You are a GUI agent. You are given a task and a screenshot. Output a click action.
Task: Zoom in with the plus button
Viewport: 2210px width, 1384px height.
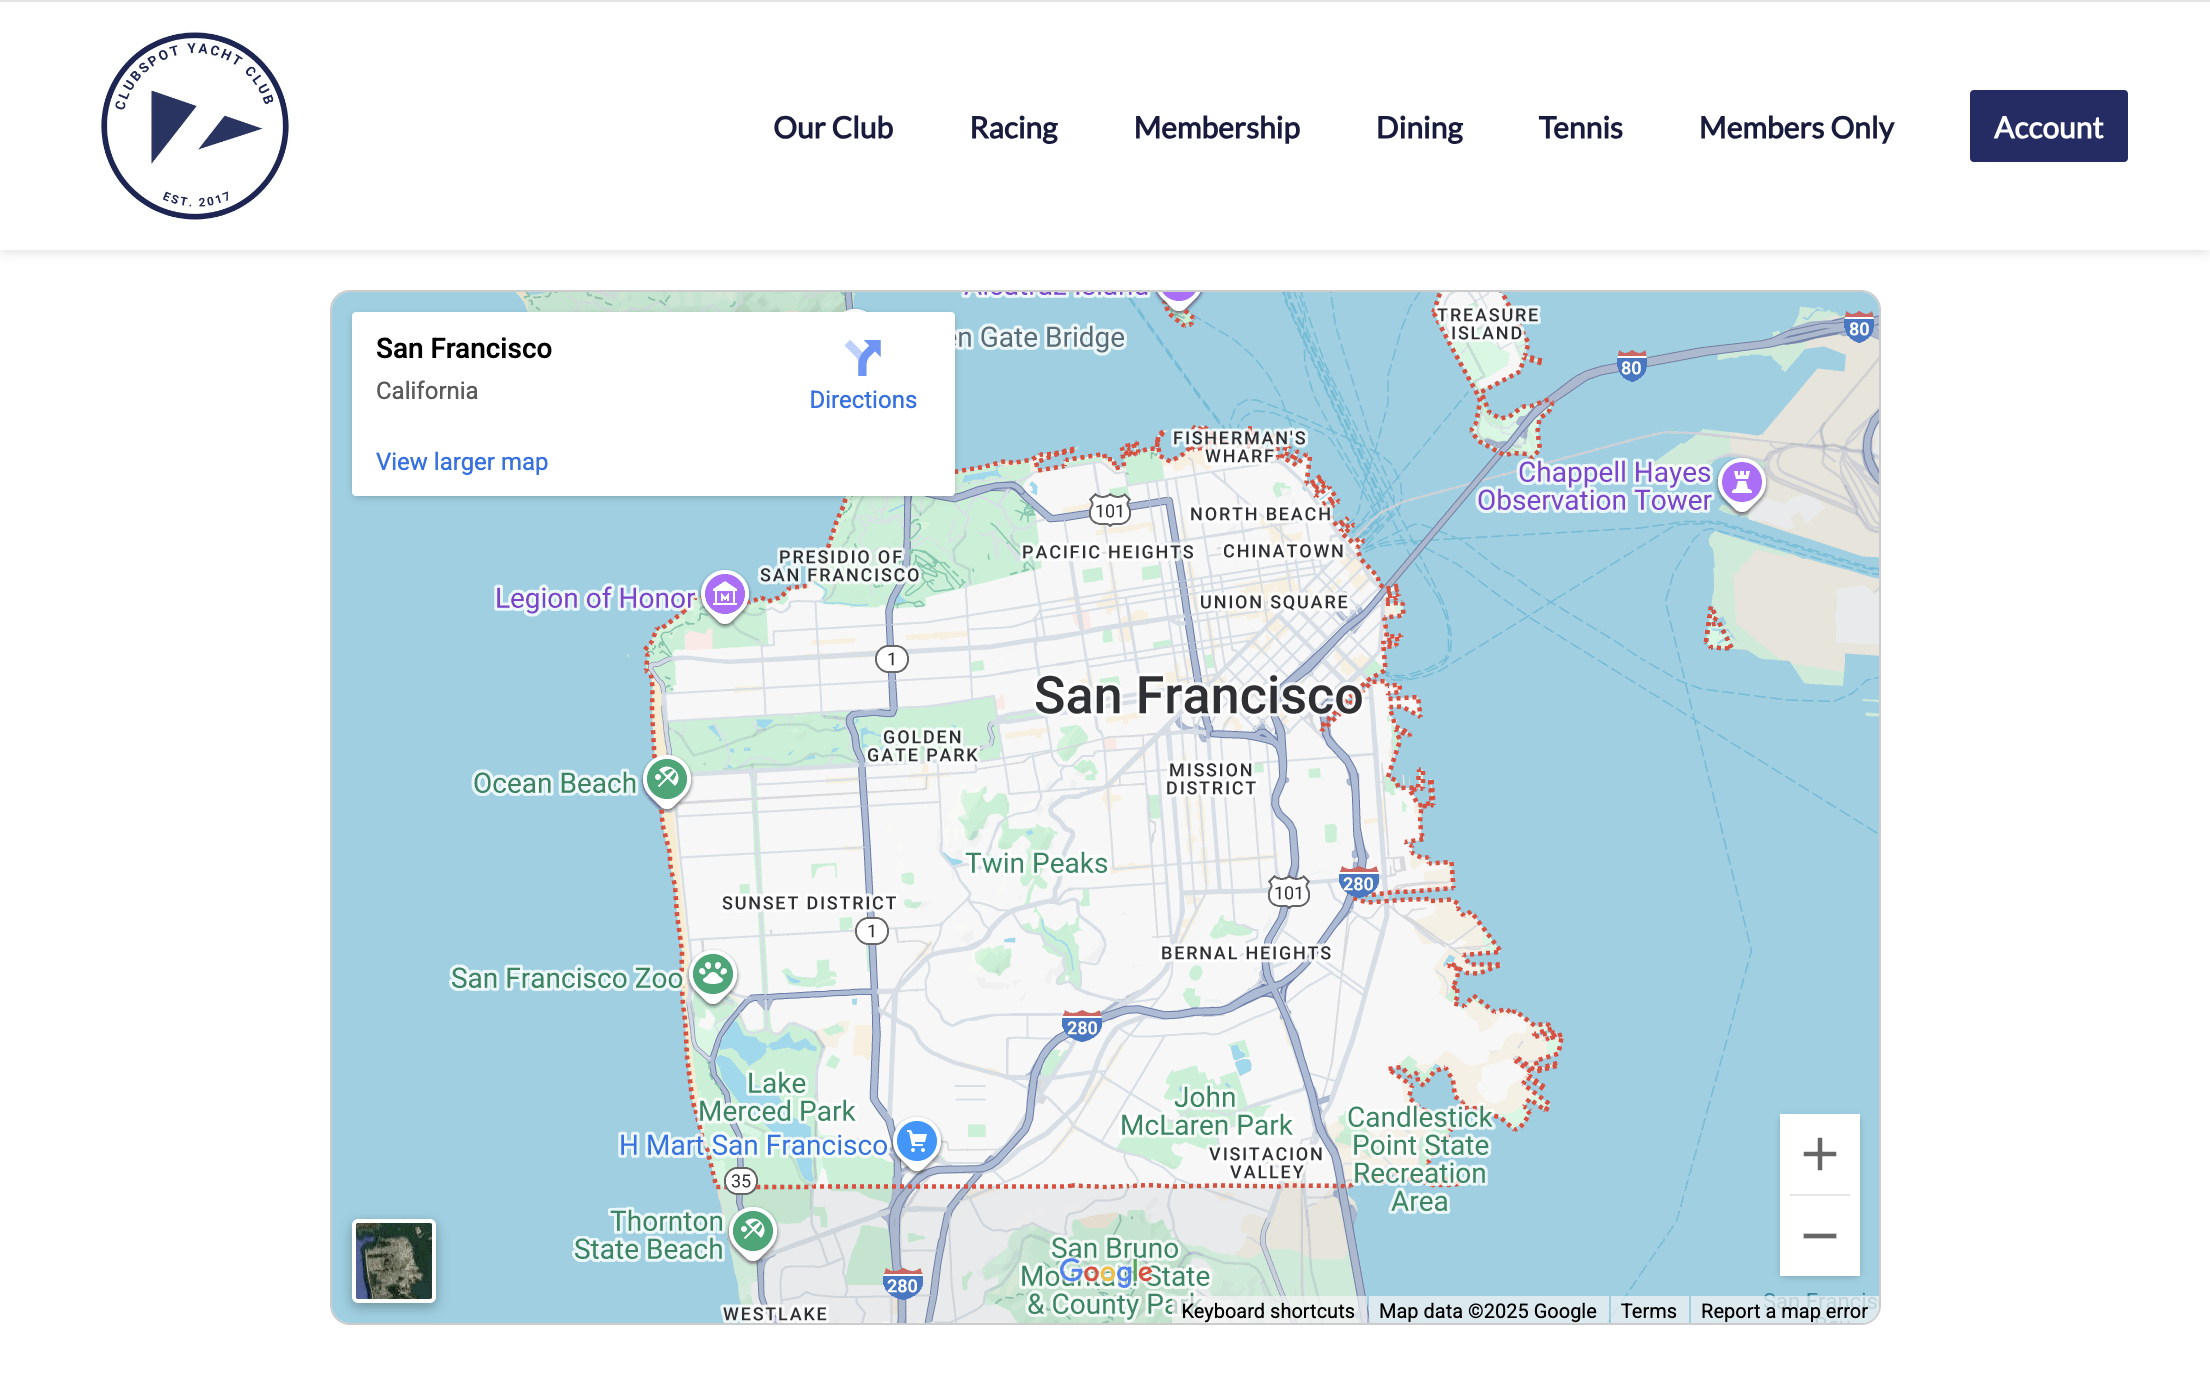(1819, 1154)
